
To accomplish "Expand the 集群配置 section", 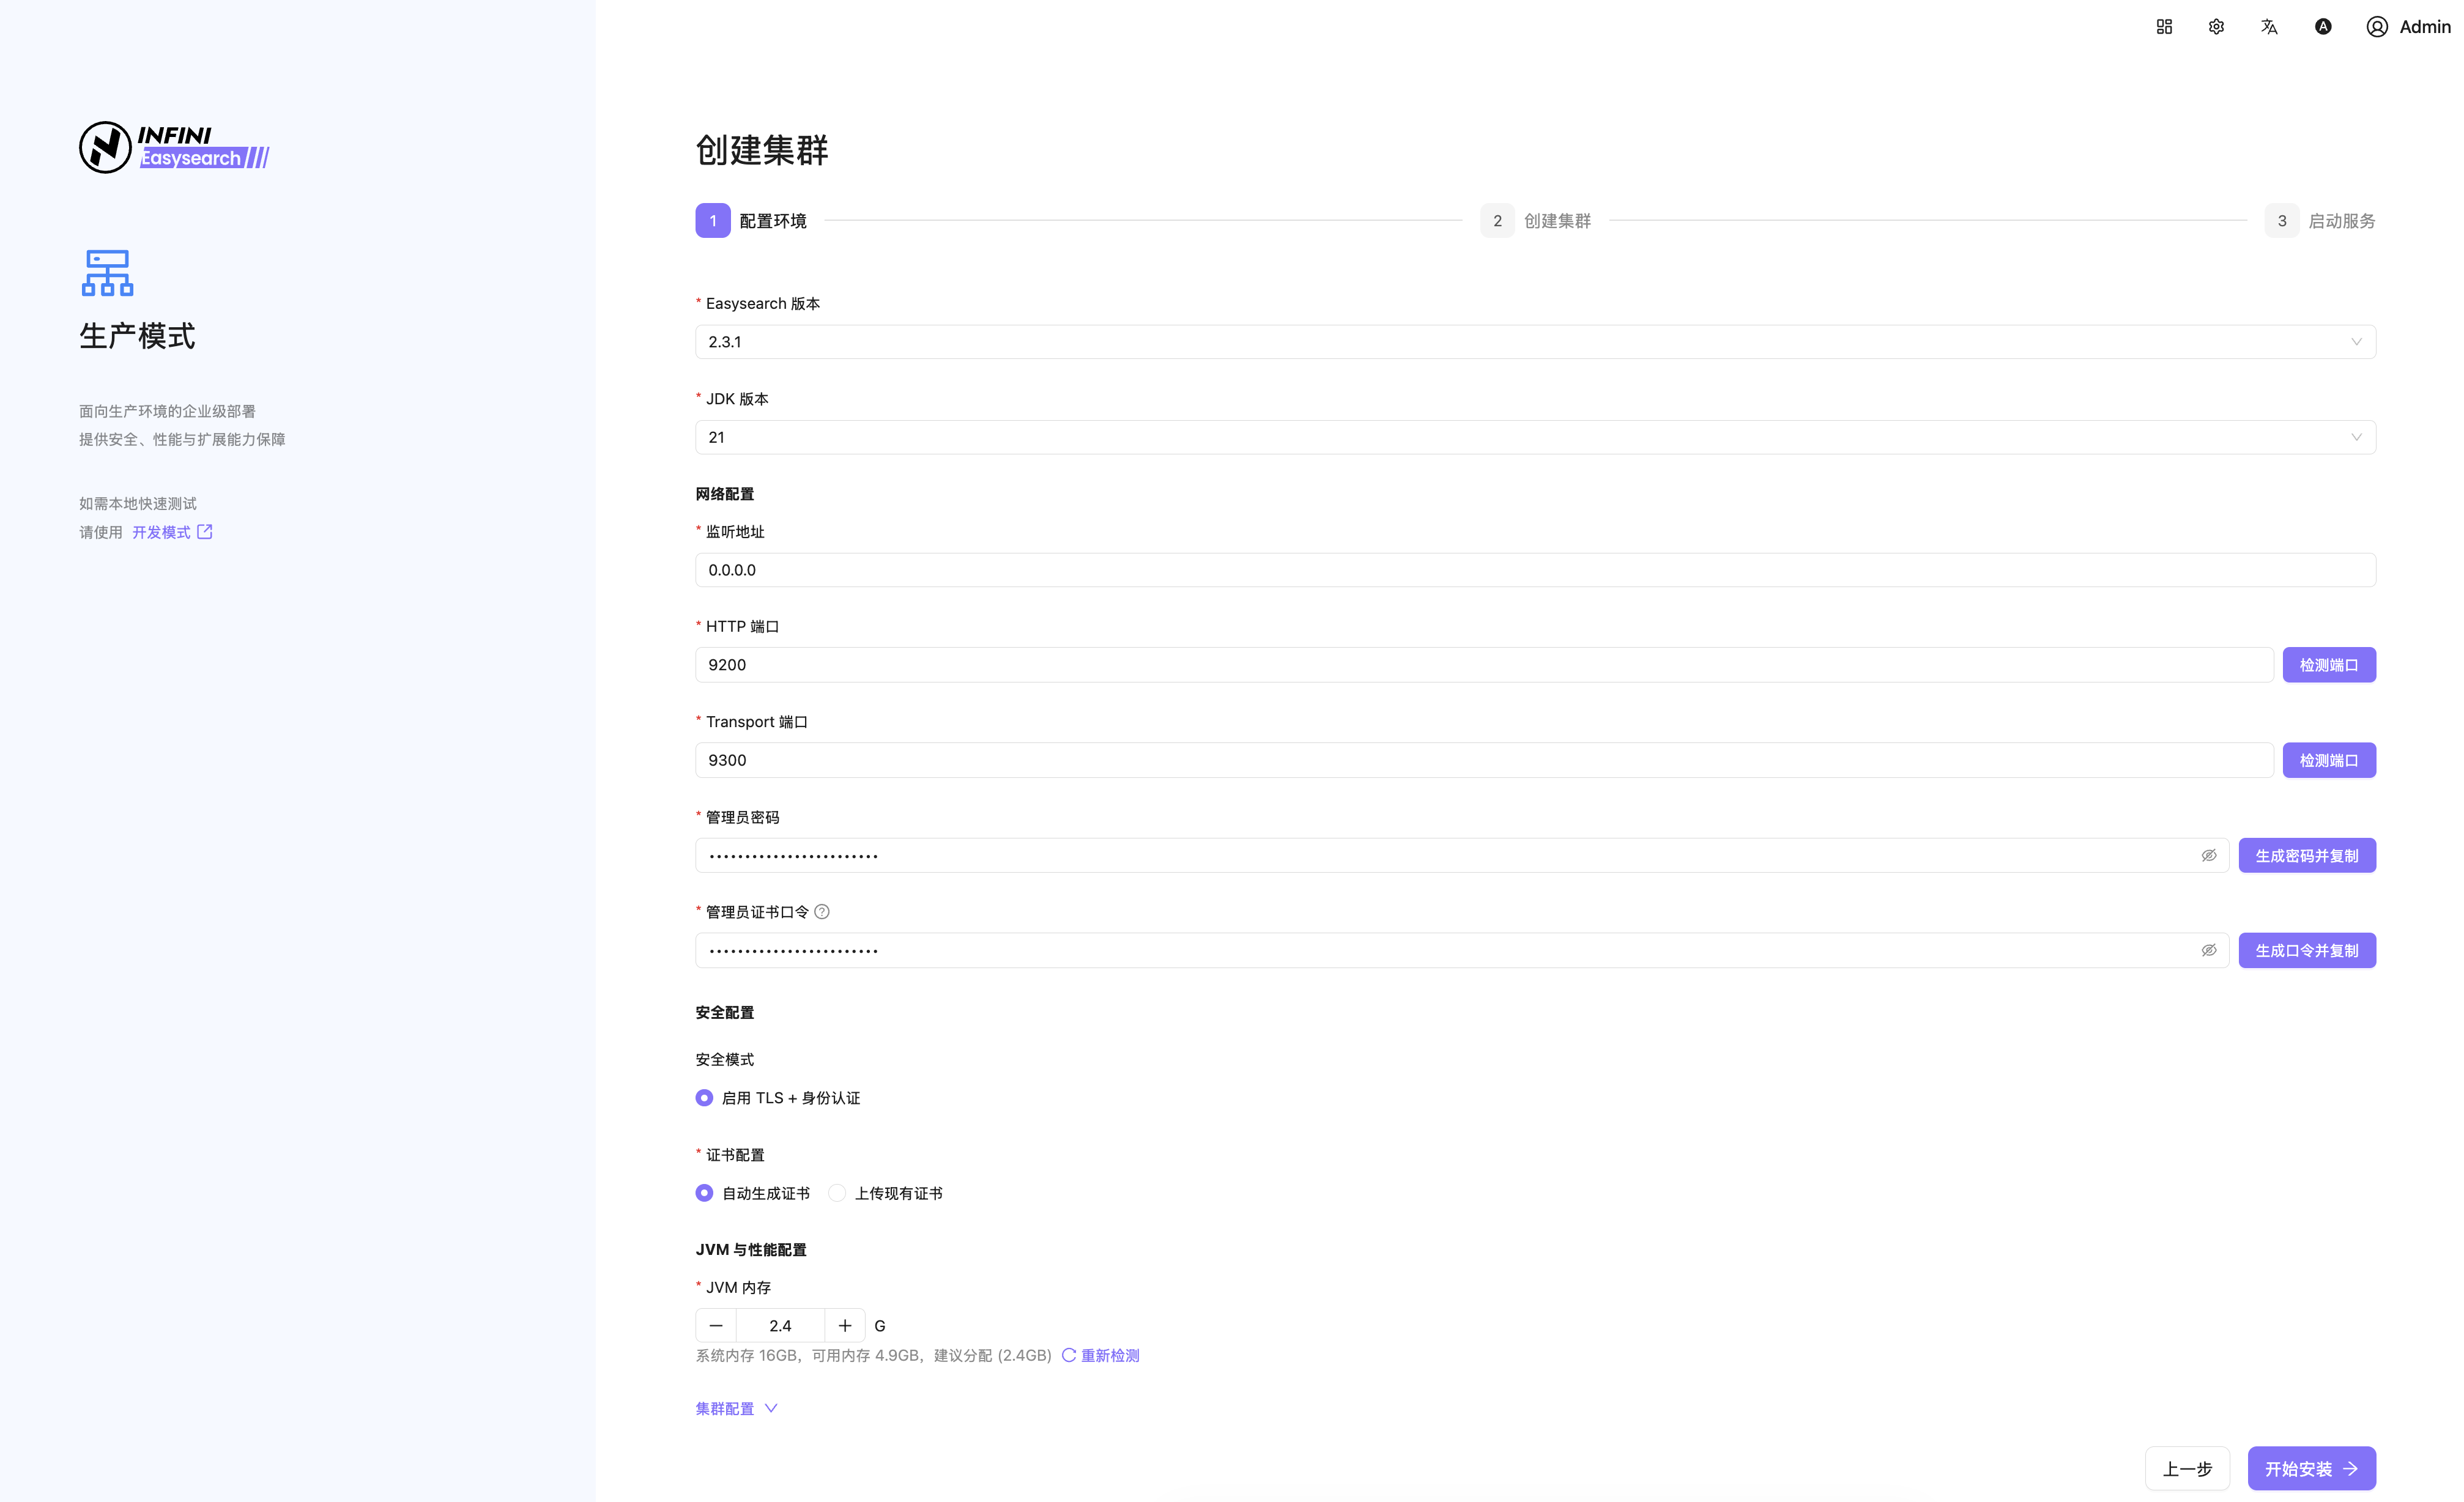I will point(737,1408).
